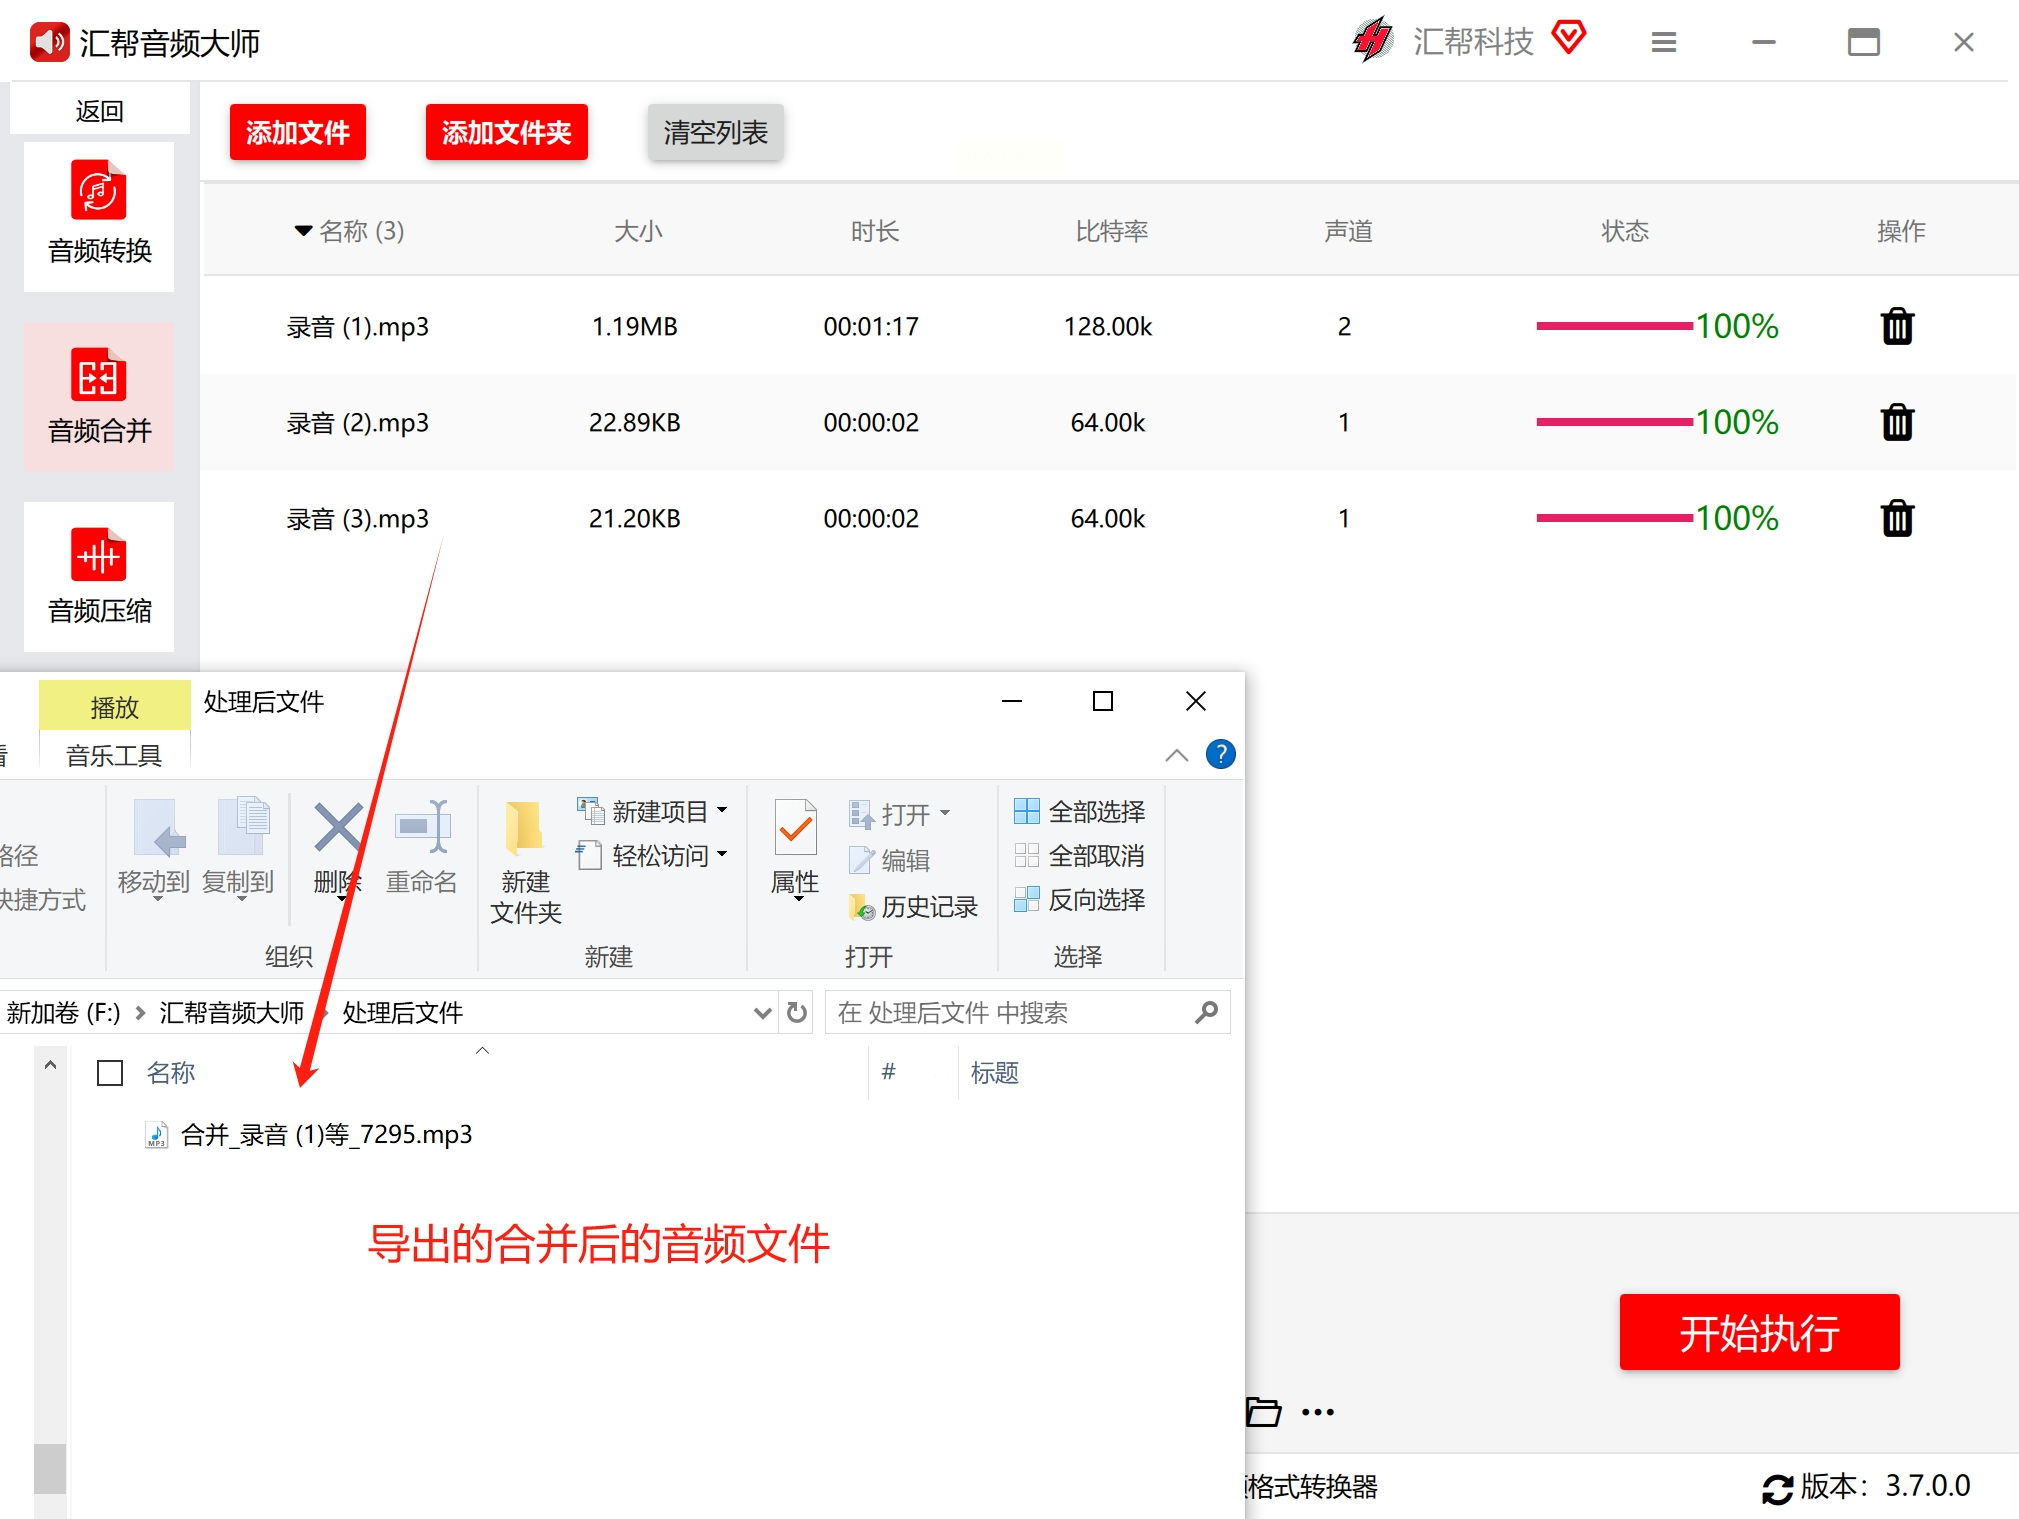
Task: Click the 添加文件 add file button
Action: pos(297,132)
